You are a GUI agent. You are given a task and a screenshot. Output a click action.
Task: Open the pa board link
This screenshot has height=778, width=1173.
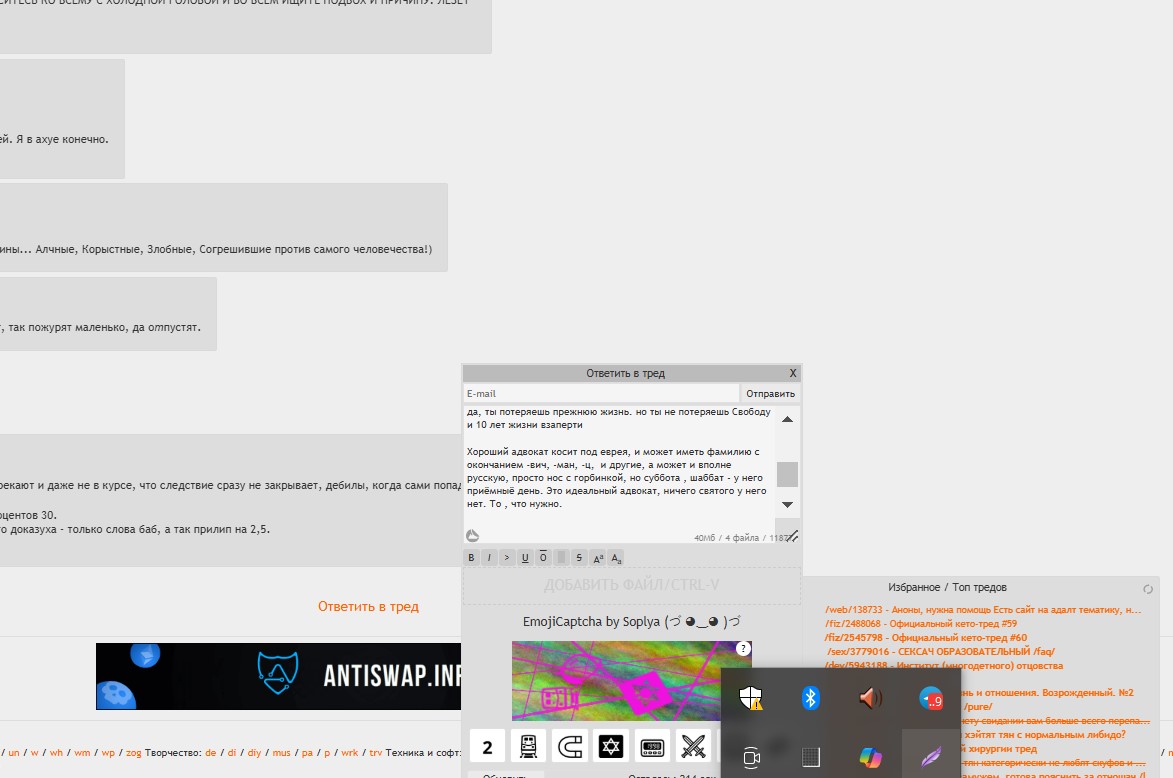click(307, 753)
